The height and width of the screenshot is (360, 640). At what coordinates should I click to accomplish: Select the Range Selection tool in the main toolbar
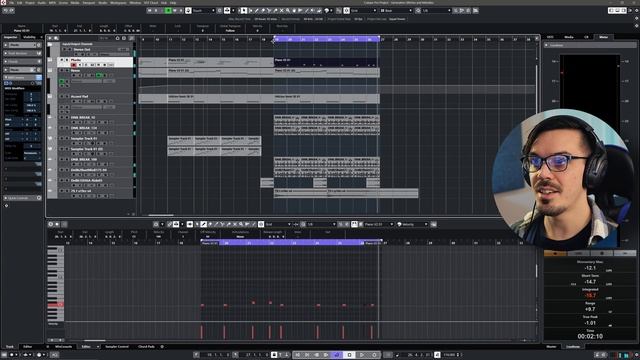point(251,11)
